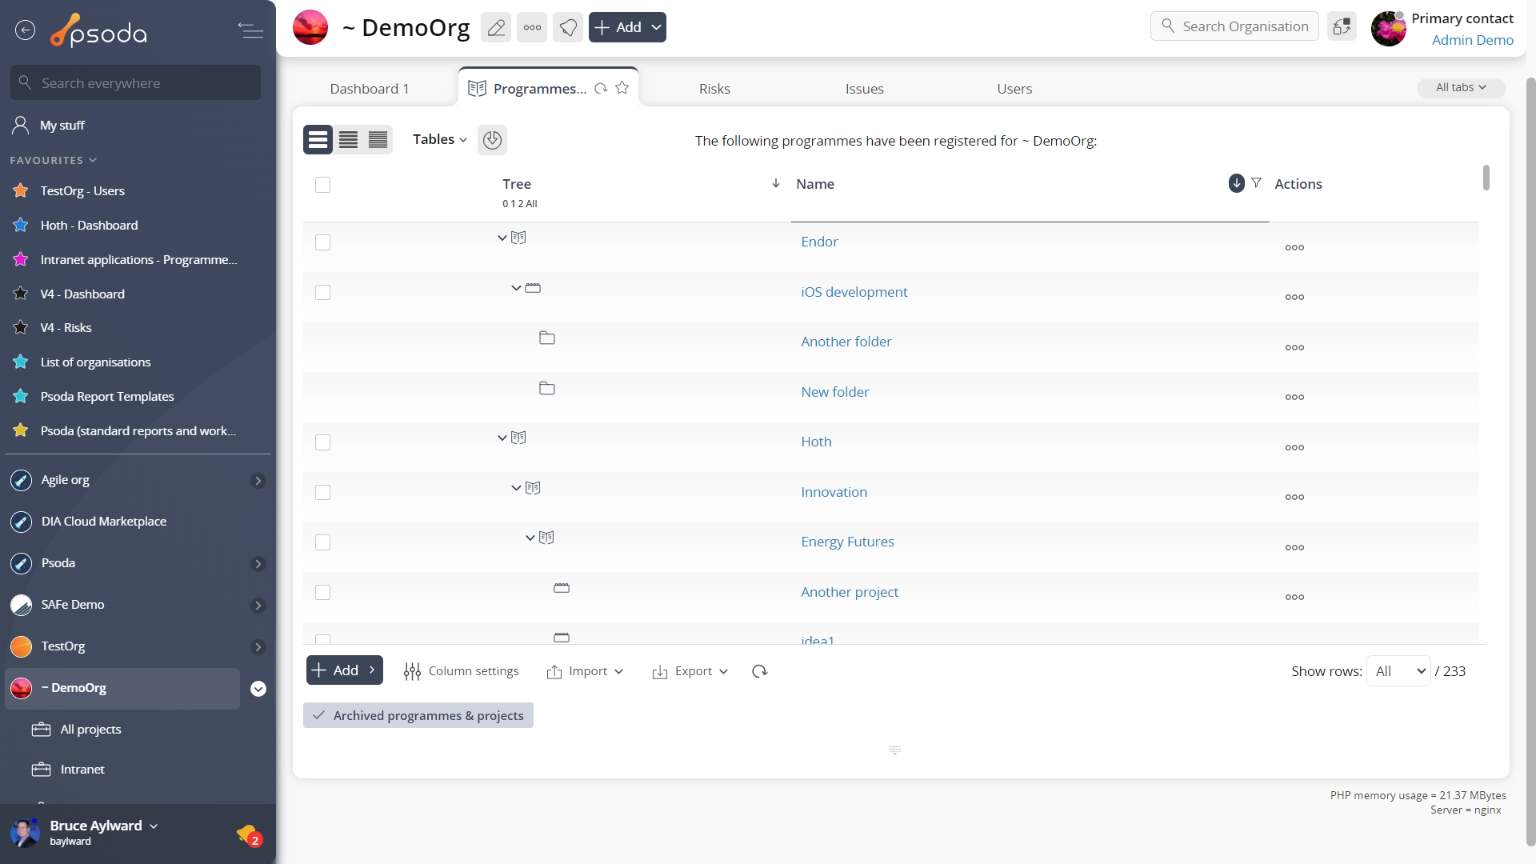Tick the checkbox for the Endor row
The image size is (1536, 864).
coord(322,242)
